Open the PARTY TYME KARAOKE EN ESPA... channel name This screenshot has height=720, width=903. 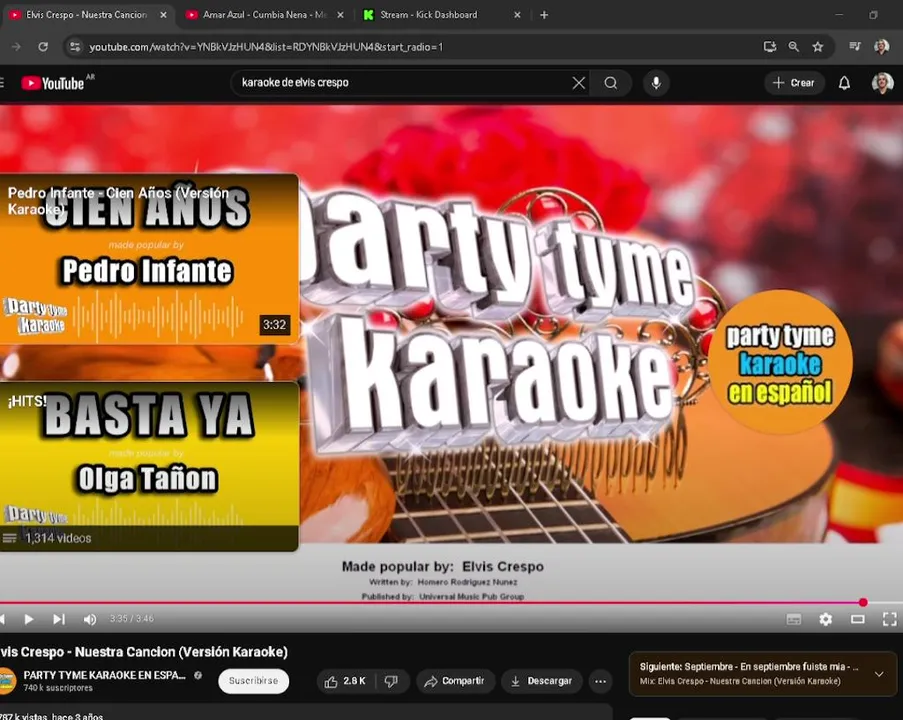pyautogui.click(x=104, y=675)
